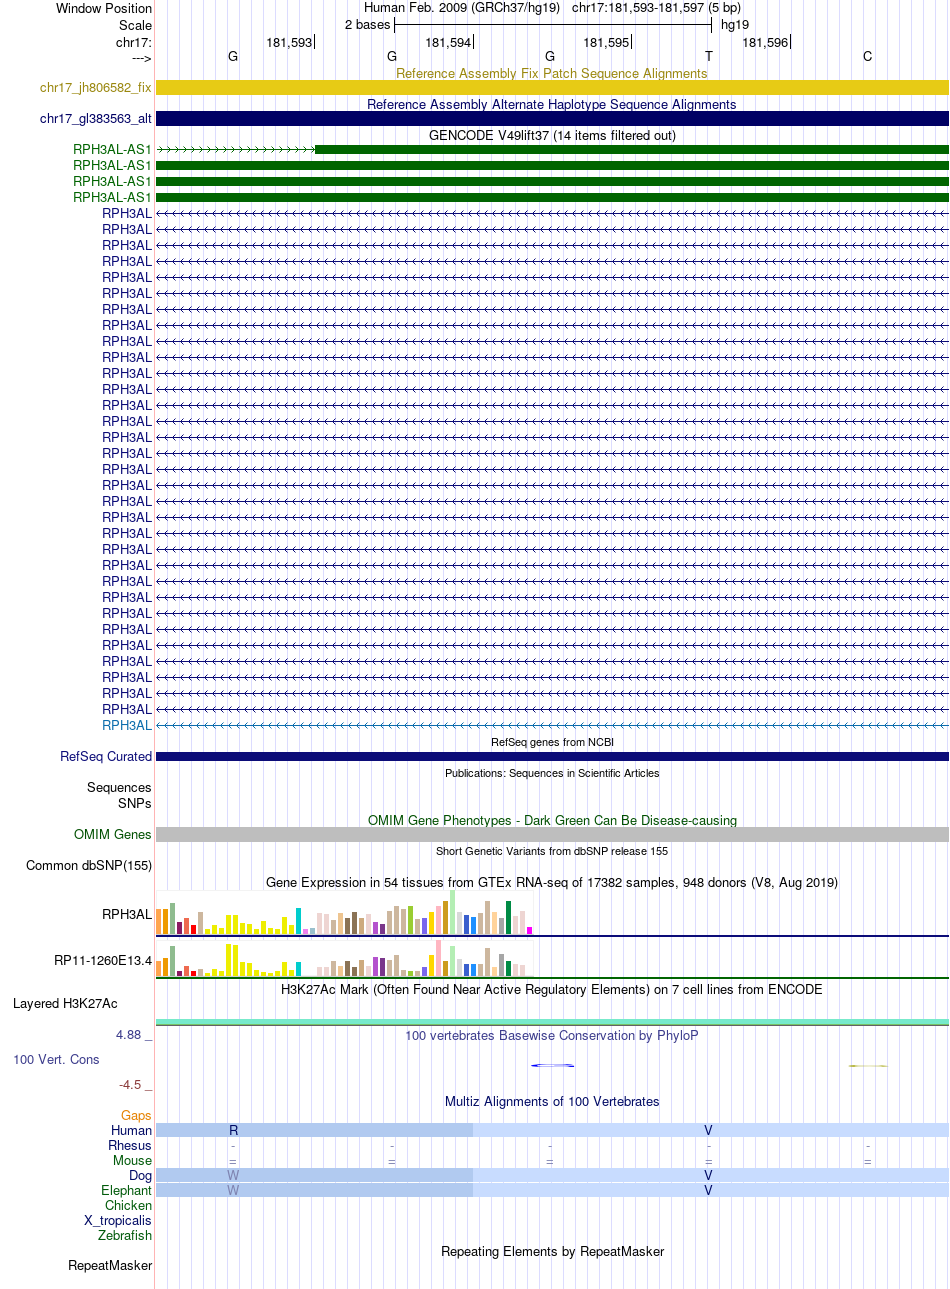
Task: Click the RP11-1260E13.4 label
Action: point(103,961)
